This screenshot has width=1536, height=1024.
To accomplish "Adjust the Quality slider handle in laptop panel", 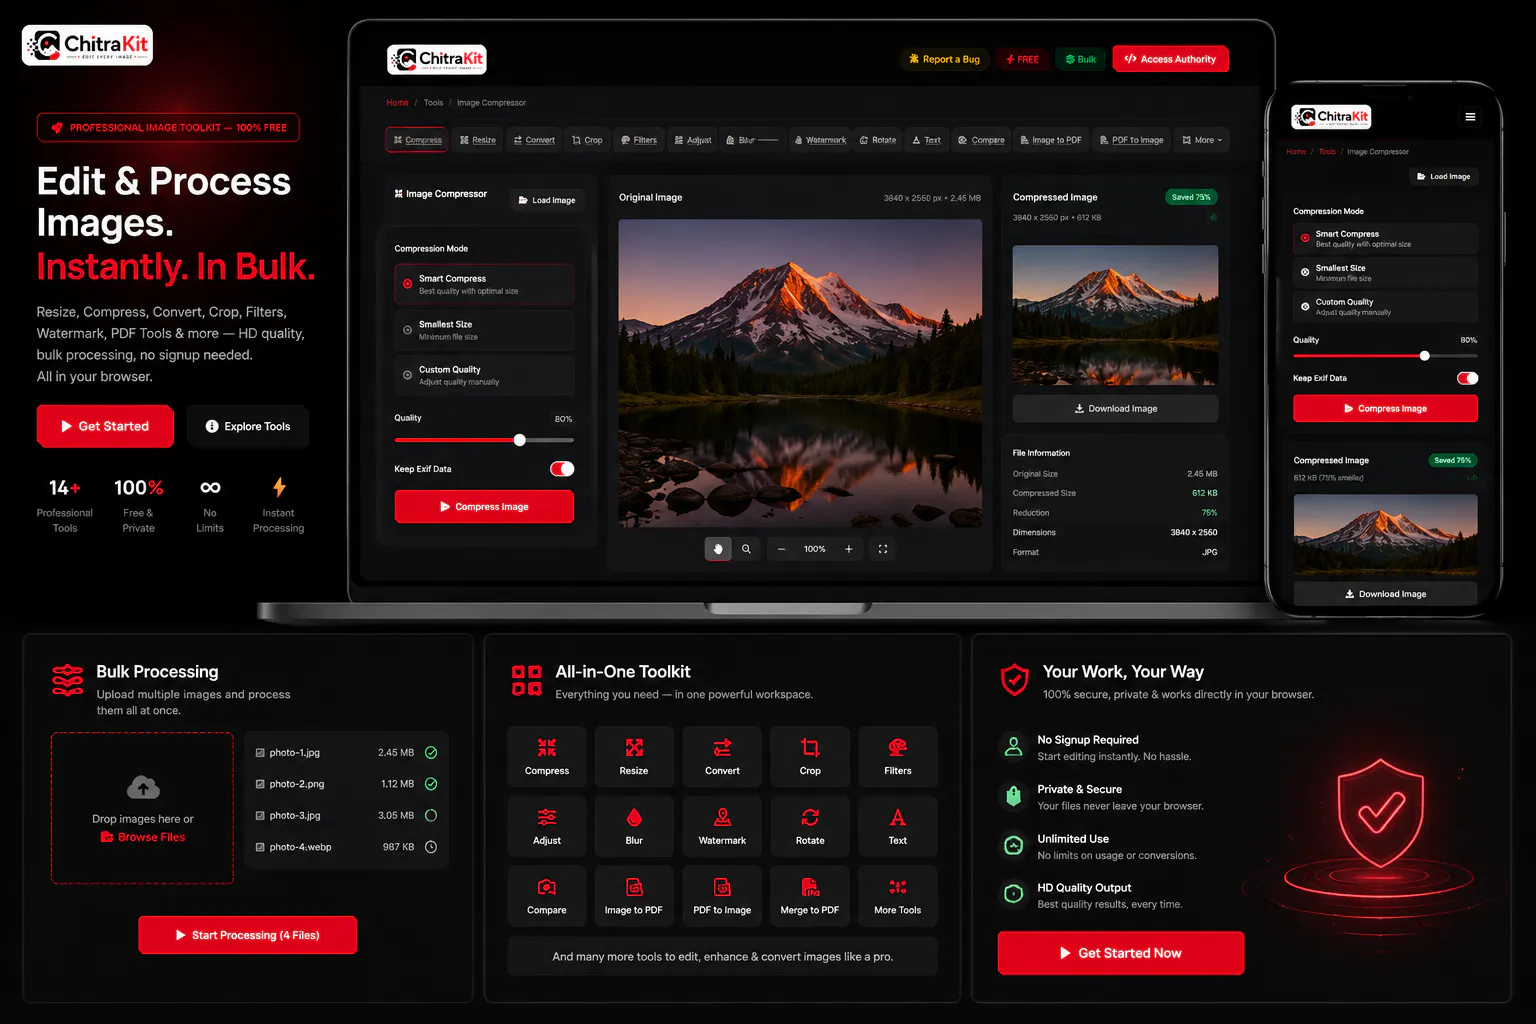I will click(x=519, y=440).
